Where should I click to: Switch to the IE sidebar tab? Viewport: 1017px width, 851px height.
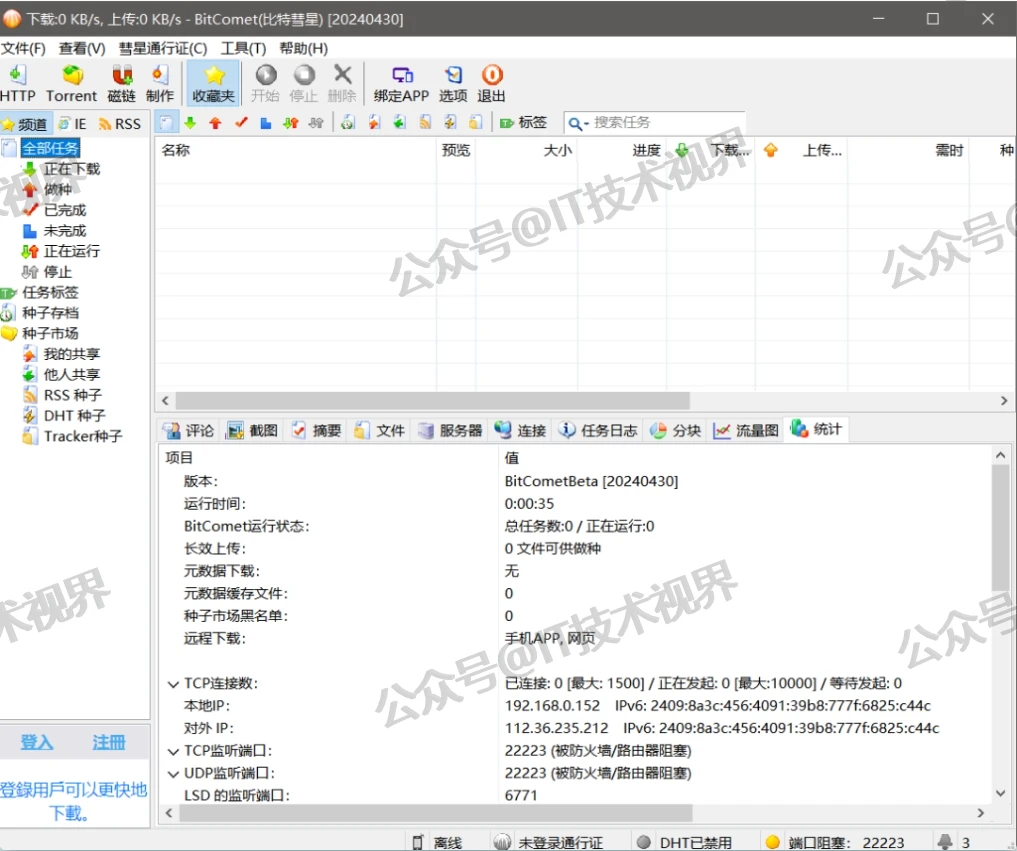[73, 124]
